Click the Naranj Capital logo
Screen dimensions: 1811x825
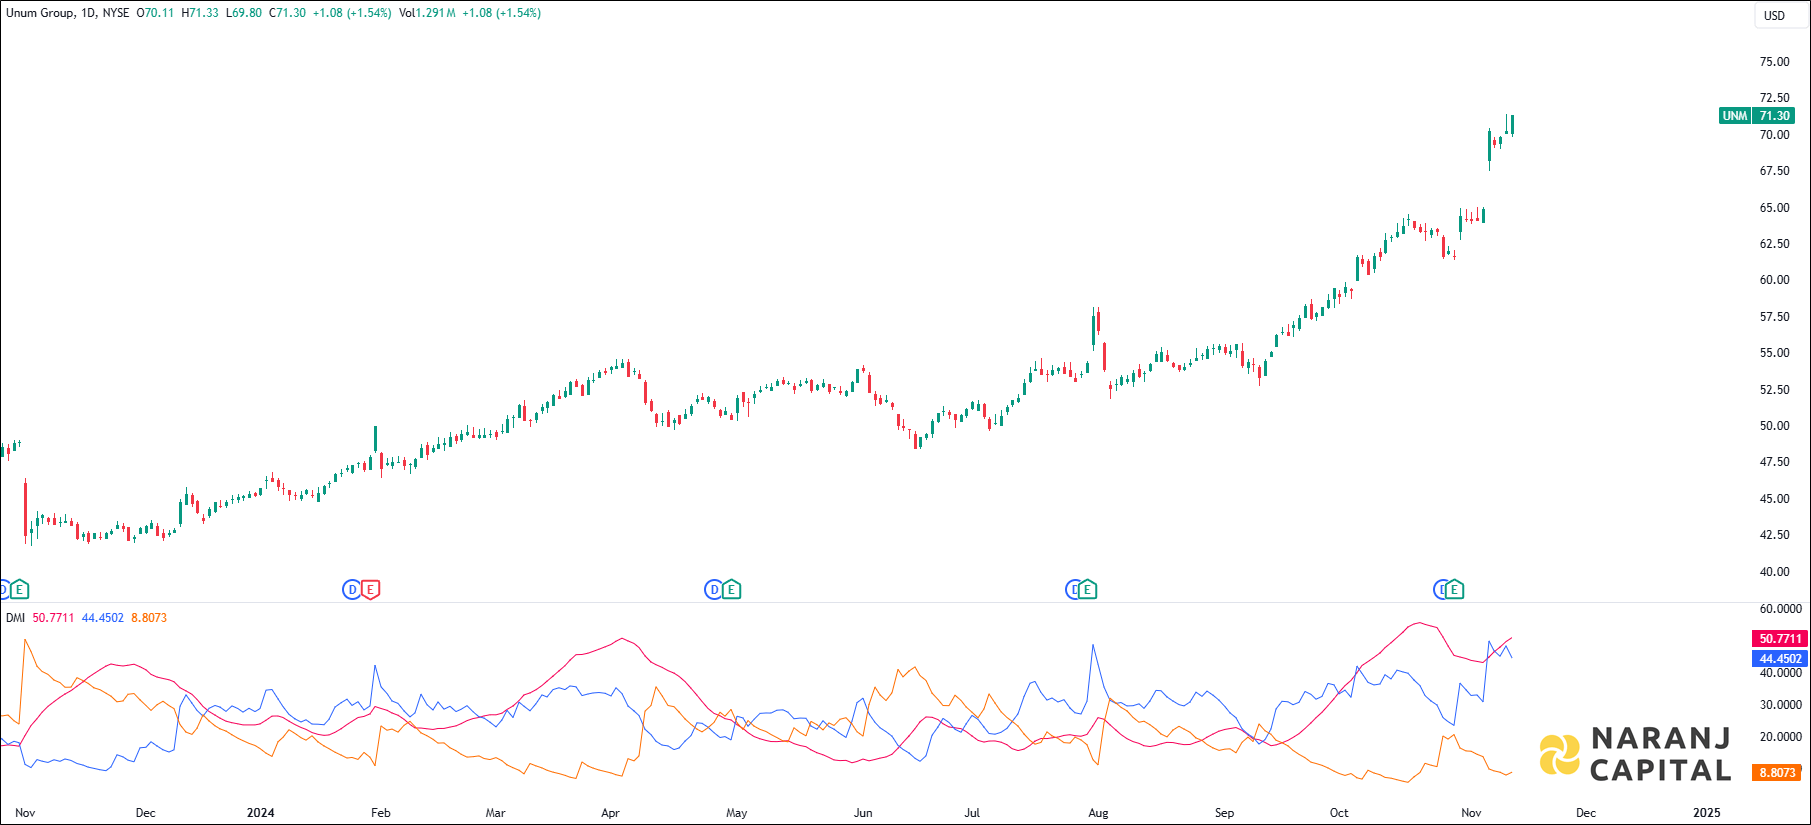tap(1636, 755)
